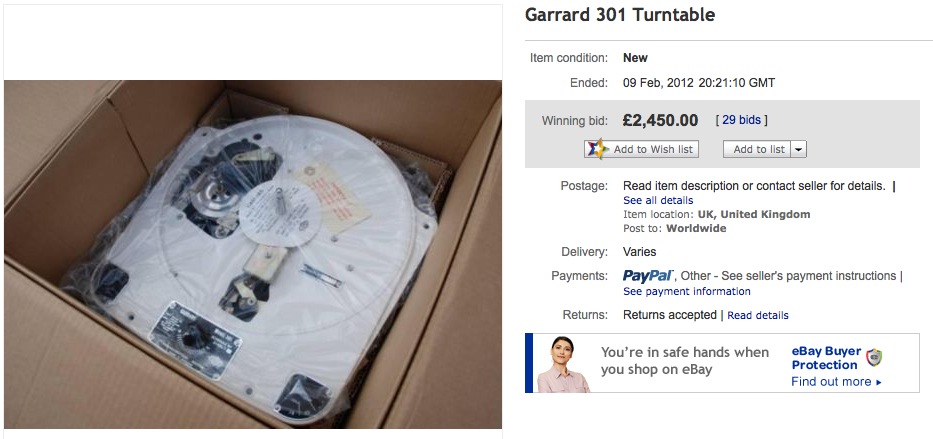
Task: Click the Garrard 301 turntable photo
Action: [x=253, y=254]
